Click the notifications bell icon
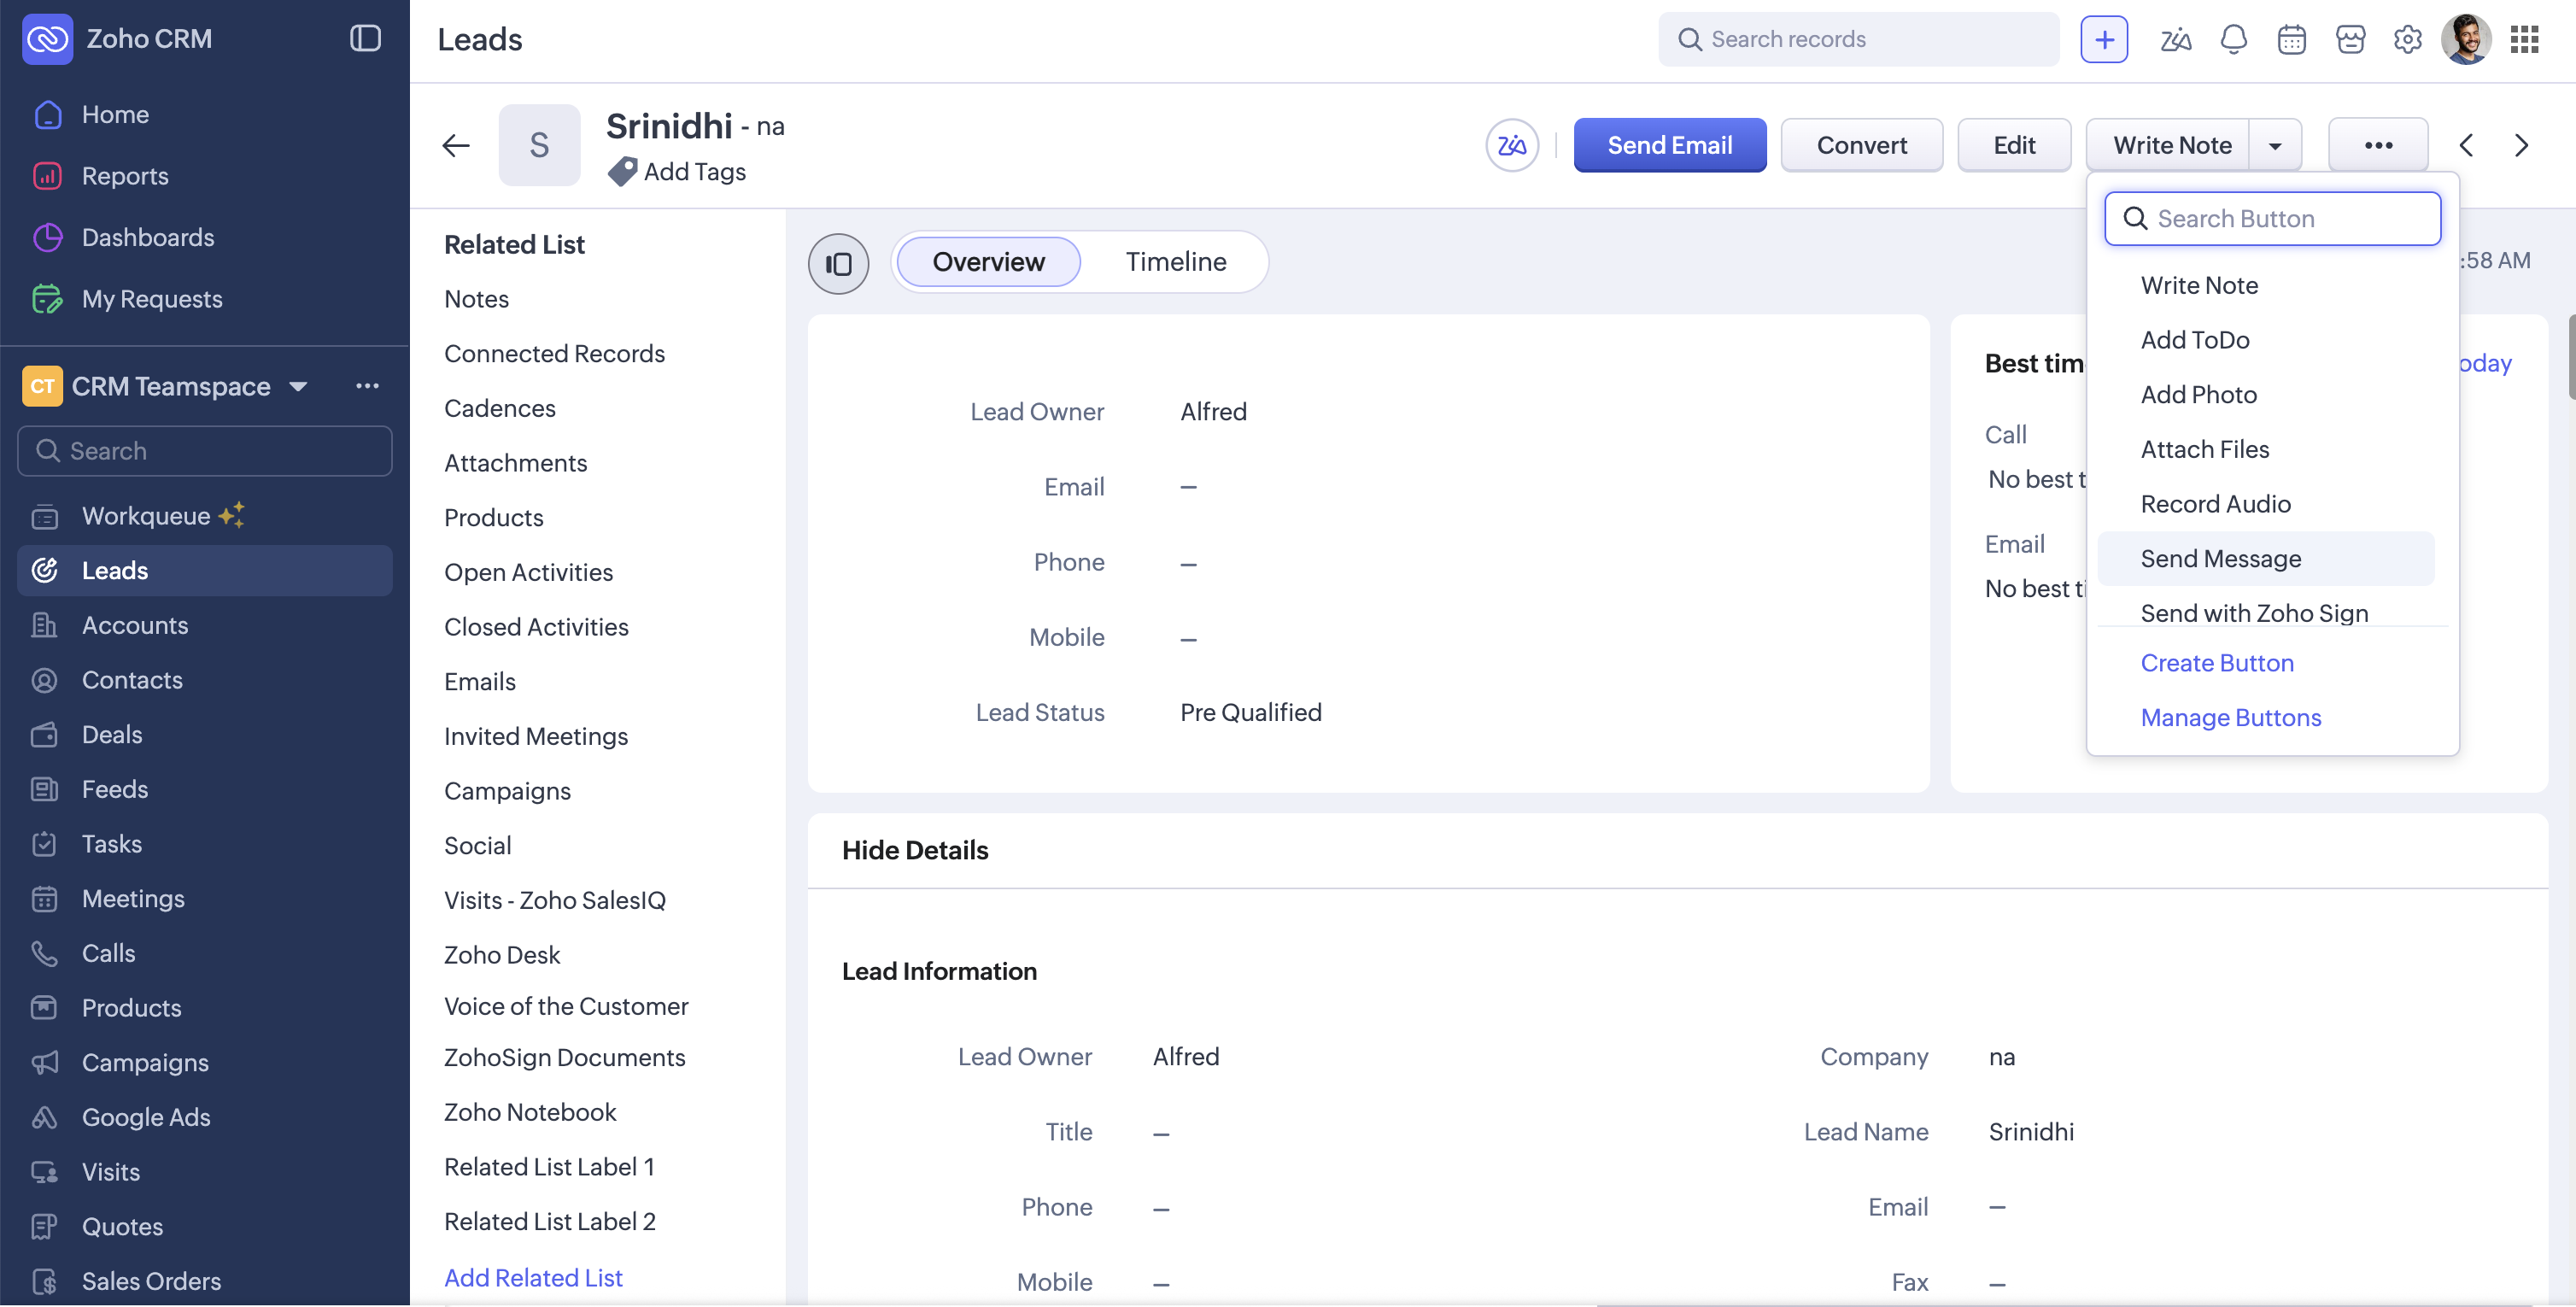This screenshot has height=1307, width=2576. coord(2233,39)
